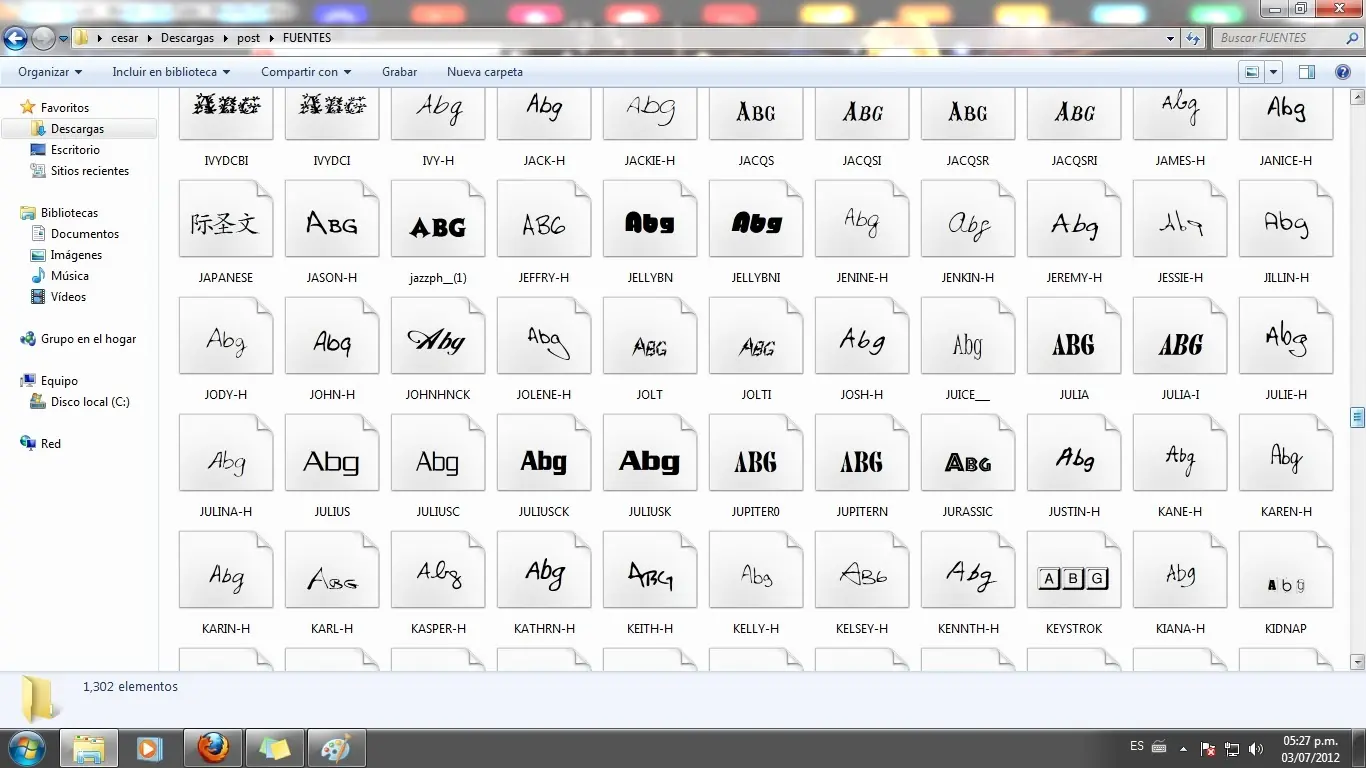This screenshot has height=768, width=1366.
Task: Select Red in the navigation pane
Action: [x=50, y=444]
